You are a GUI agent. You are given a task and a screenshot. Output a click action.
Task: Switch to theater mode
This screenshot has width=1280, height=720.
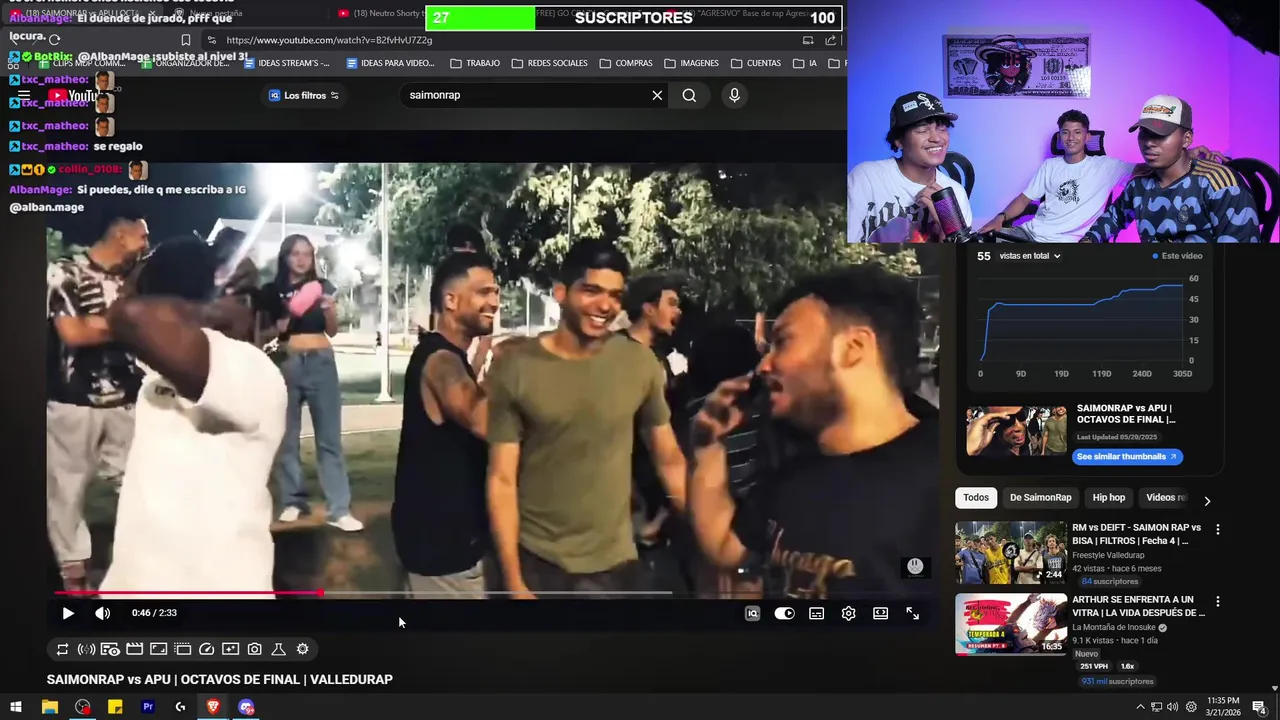(880, 614)
